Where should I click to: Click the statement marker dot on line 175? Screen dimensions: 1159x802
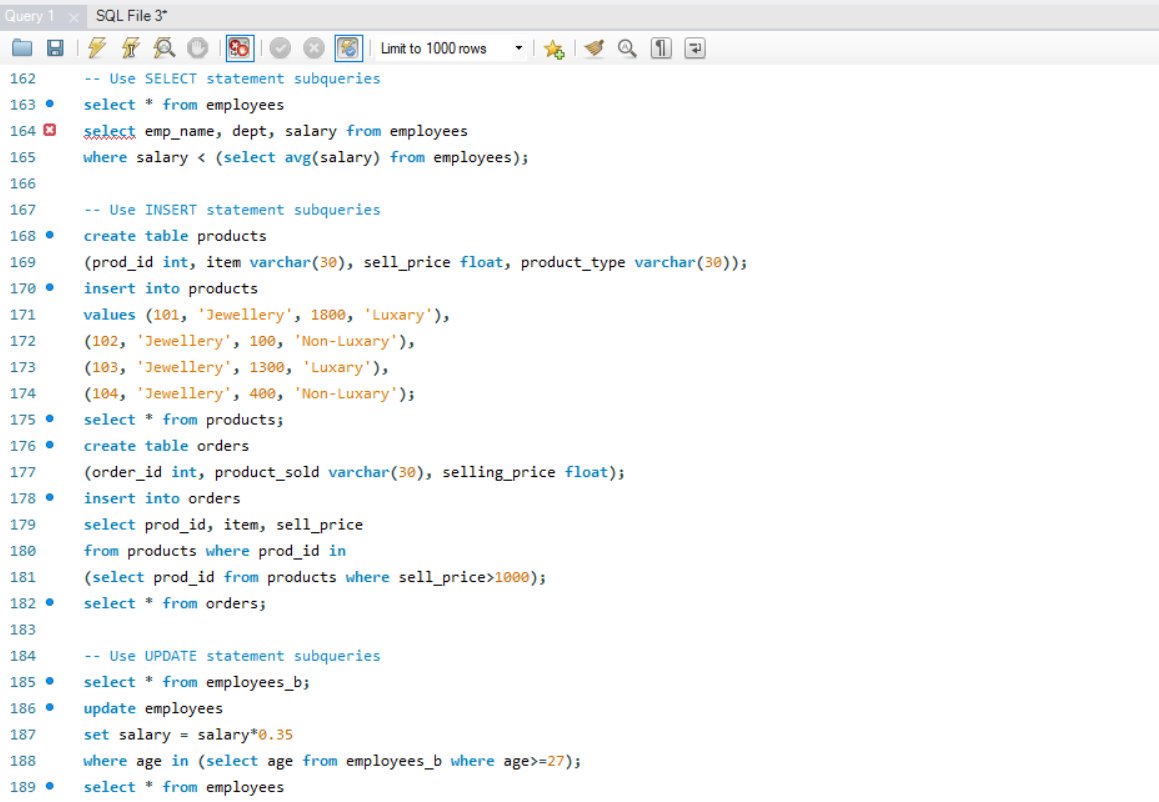tap(50, 418)
